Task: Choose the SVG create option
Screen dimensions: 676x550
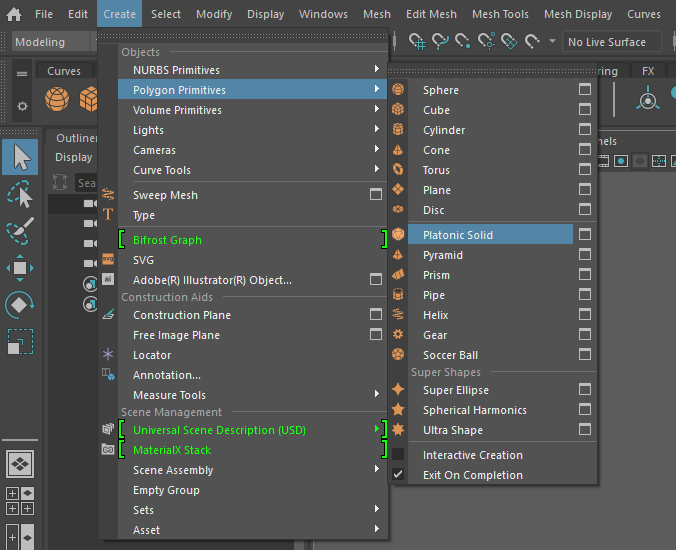Action: point(254,259)
